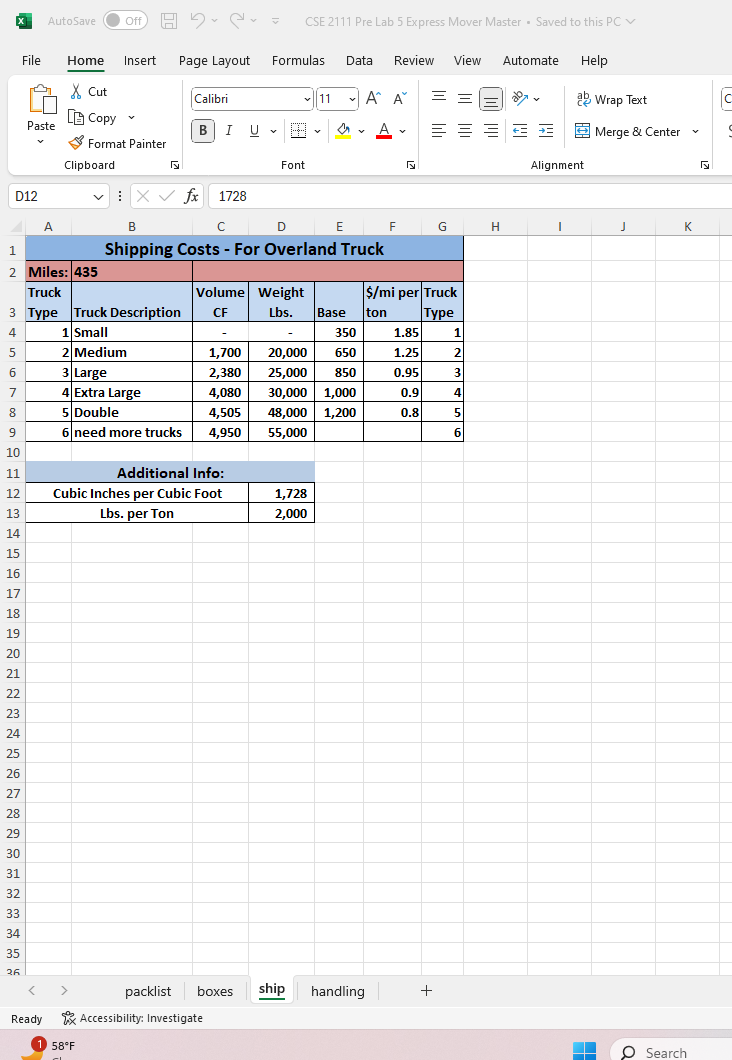Switch to the Review tab

[414, 60]
